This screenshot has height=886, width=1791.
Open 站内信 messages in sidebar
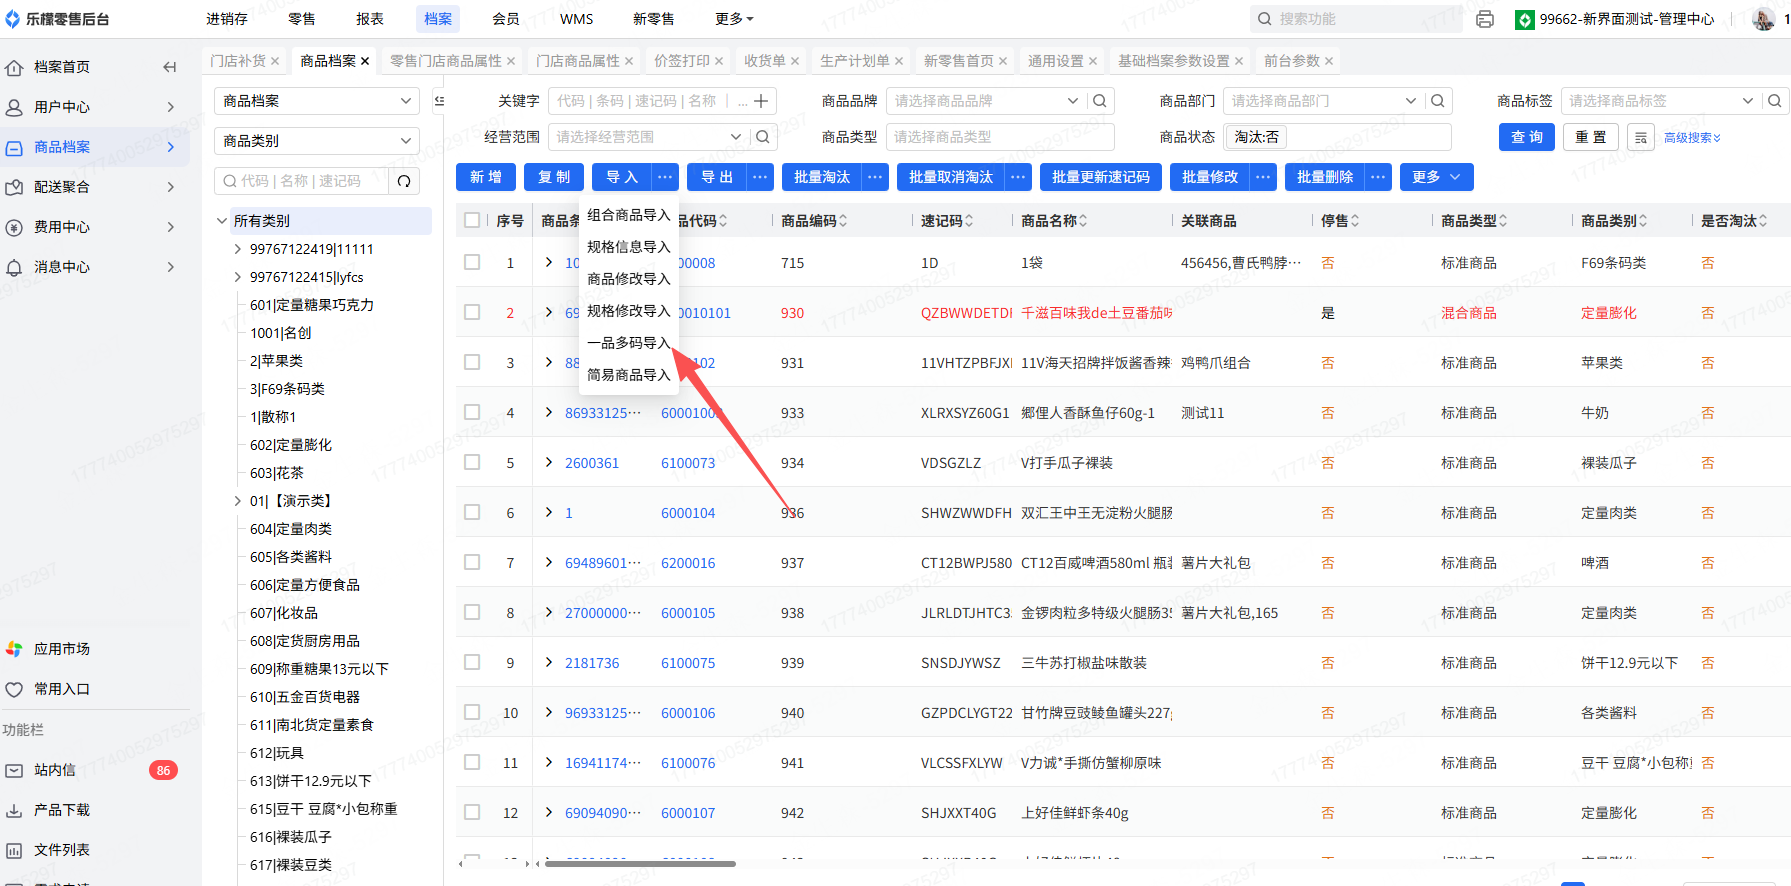click(x=55, y=770)
